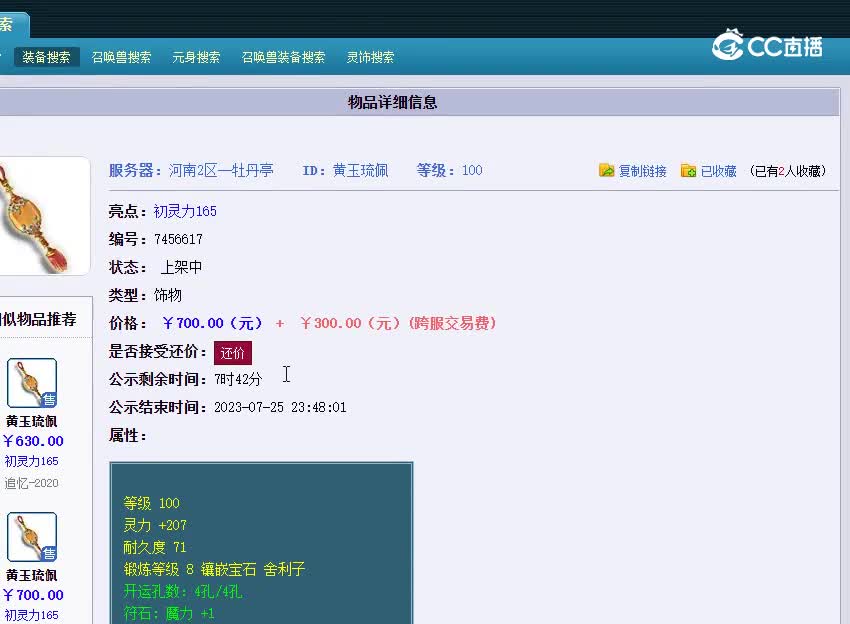Click the 物品详细信息 header

point(392,102)
